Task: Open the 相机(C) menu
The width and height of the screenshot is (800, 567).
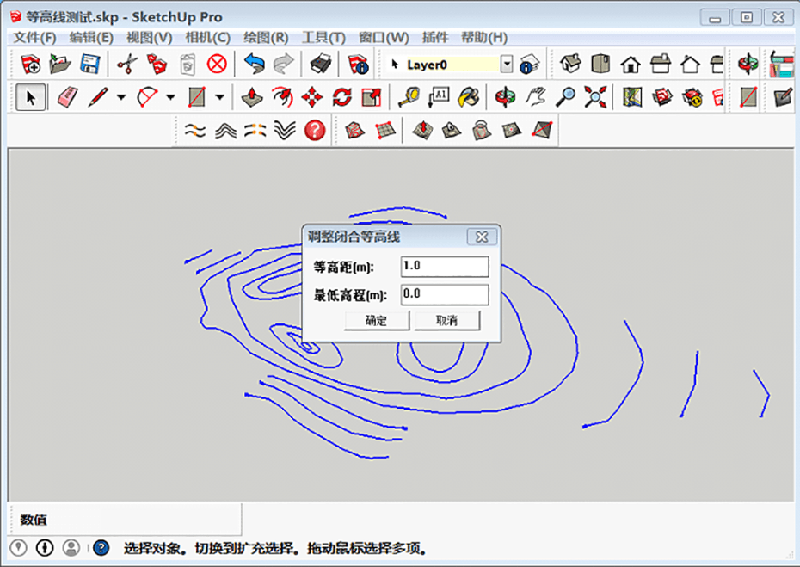Action: pos(207,37)
